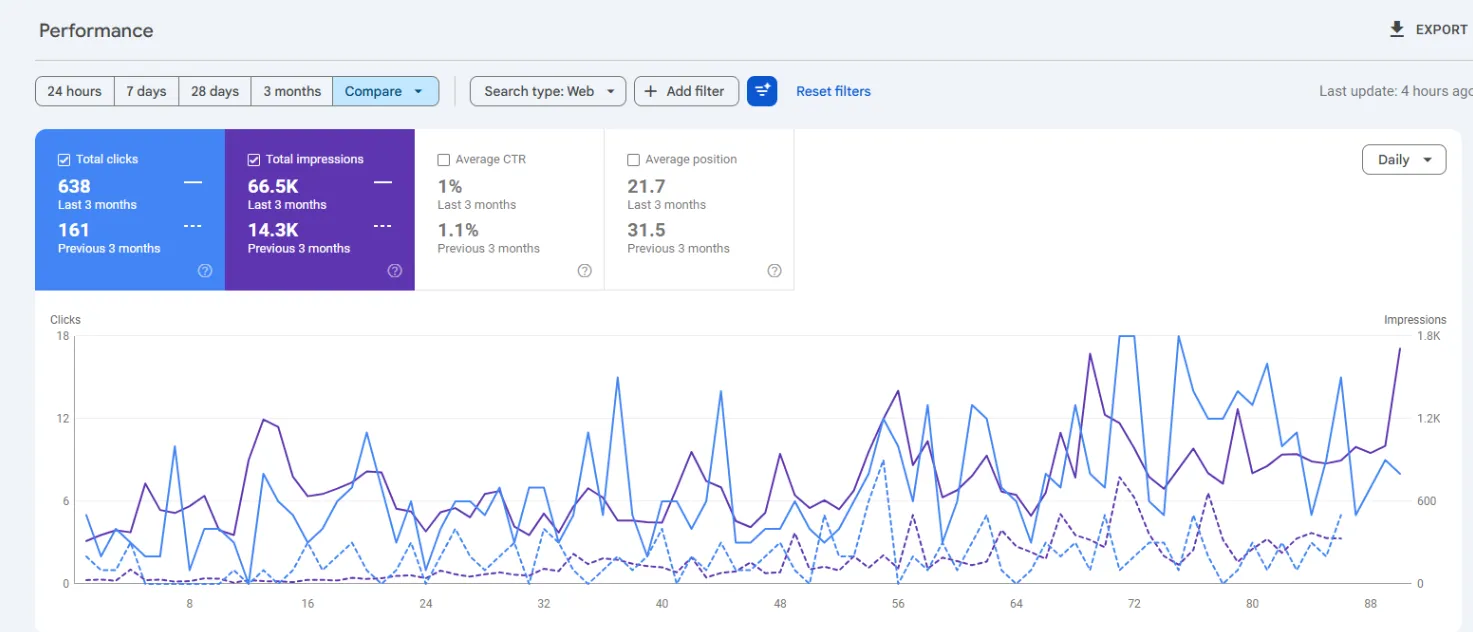Image resolution: width=1473 pixels, height=632 pixels.
Task: Click the help icon on Total clicks card
Action: point(205,270)
